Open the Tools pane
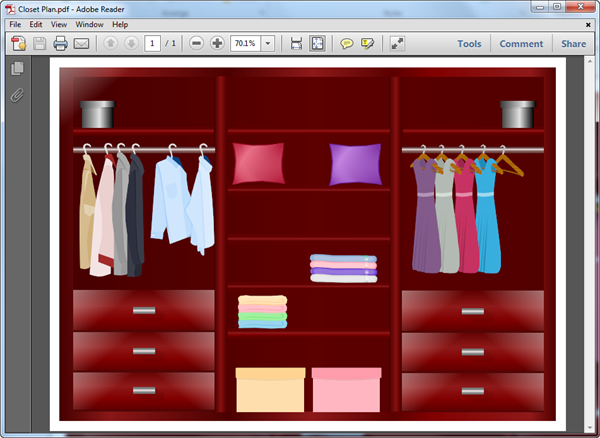This screenshot has width=600, height=438. 469,44
